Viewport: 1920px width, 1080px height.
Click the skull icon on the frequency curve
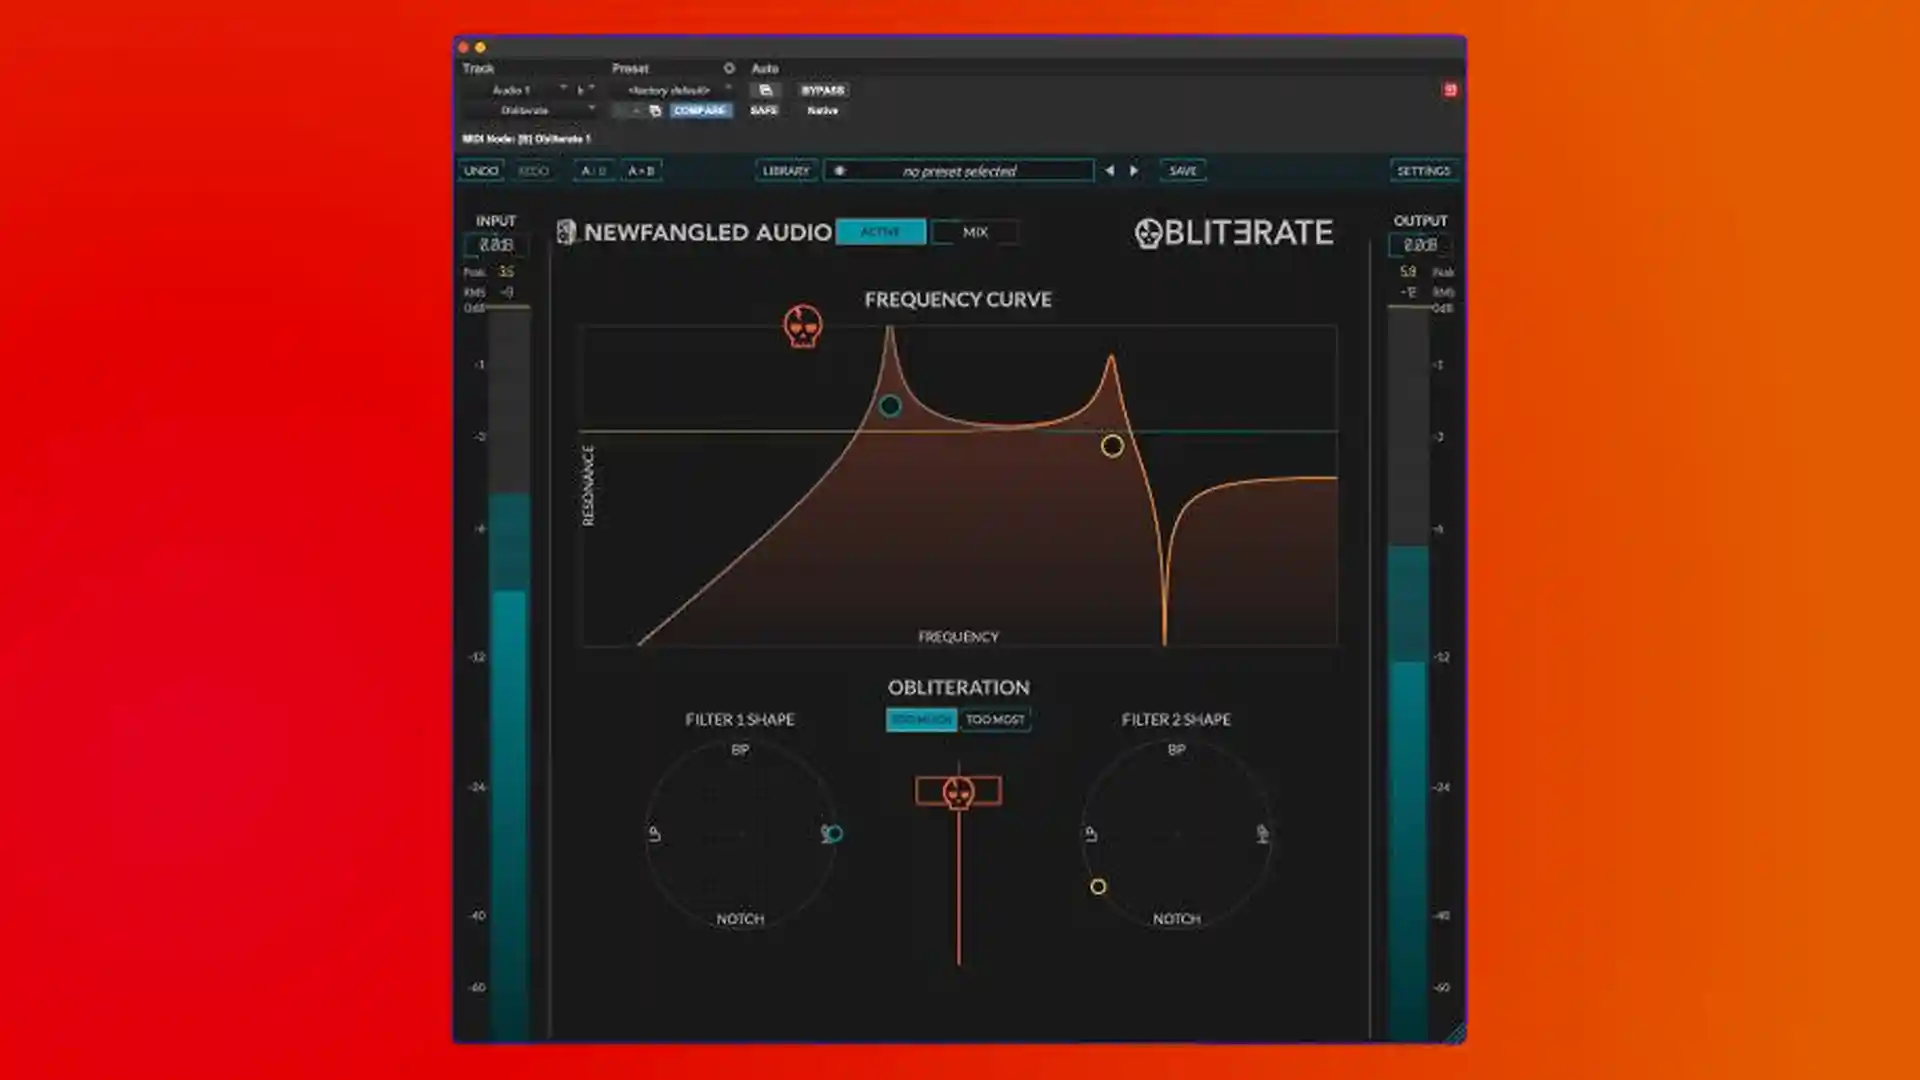(802, 326)
